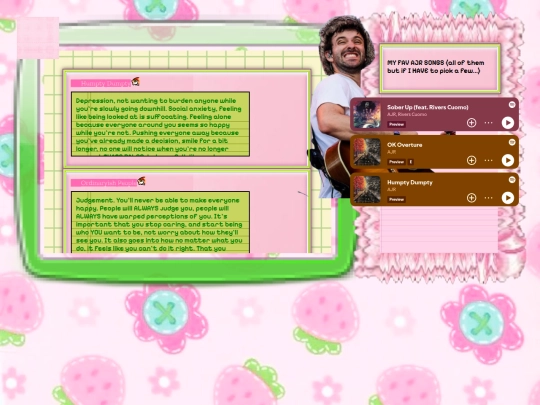Viewport: 540px width, 405px height.
Task: Play the Sober Up track
Action: pos(508,123)
